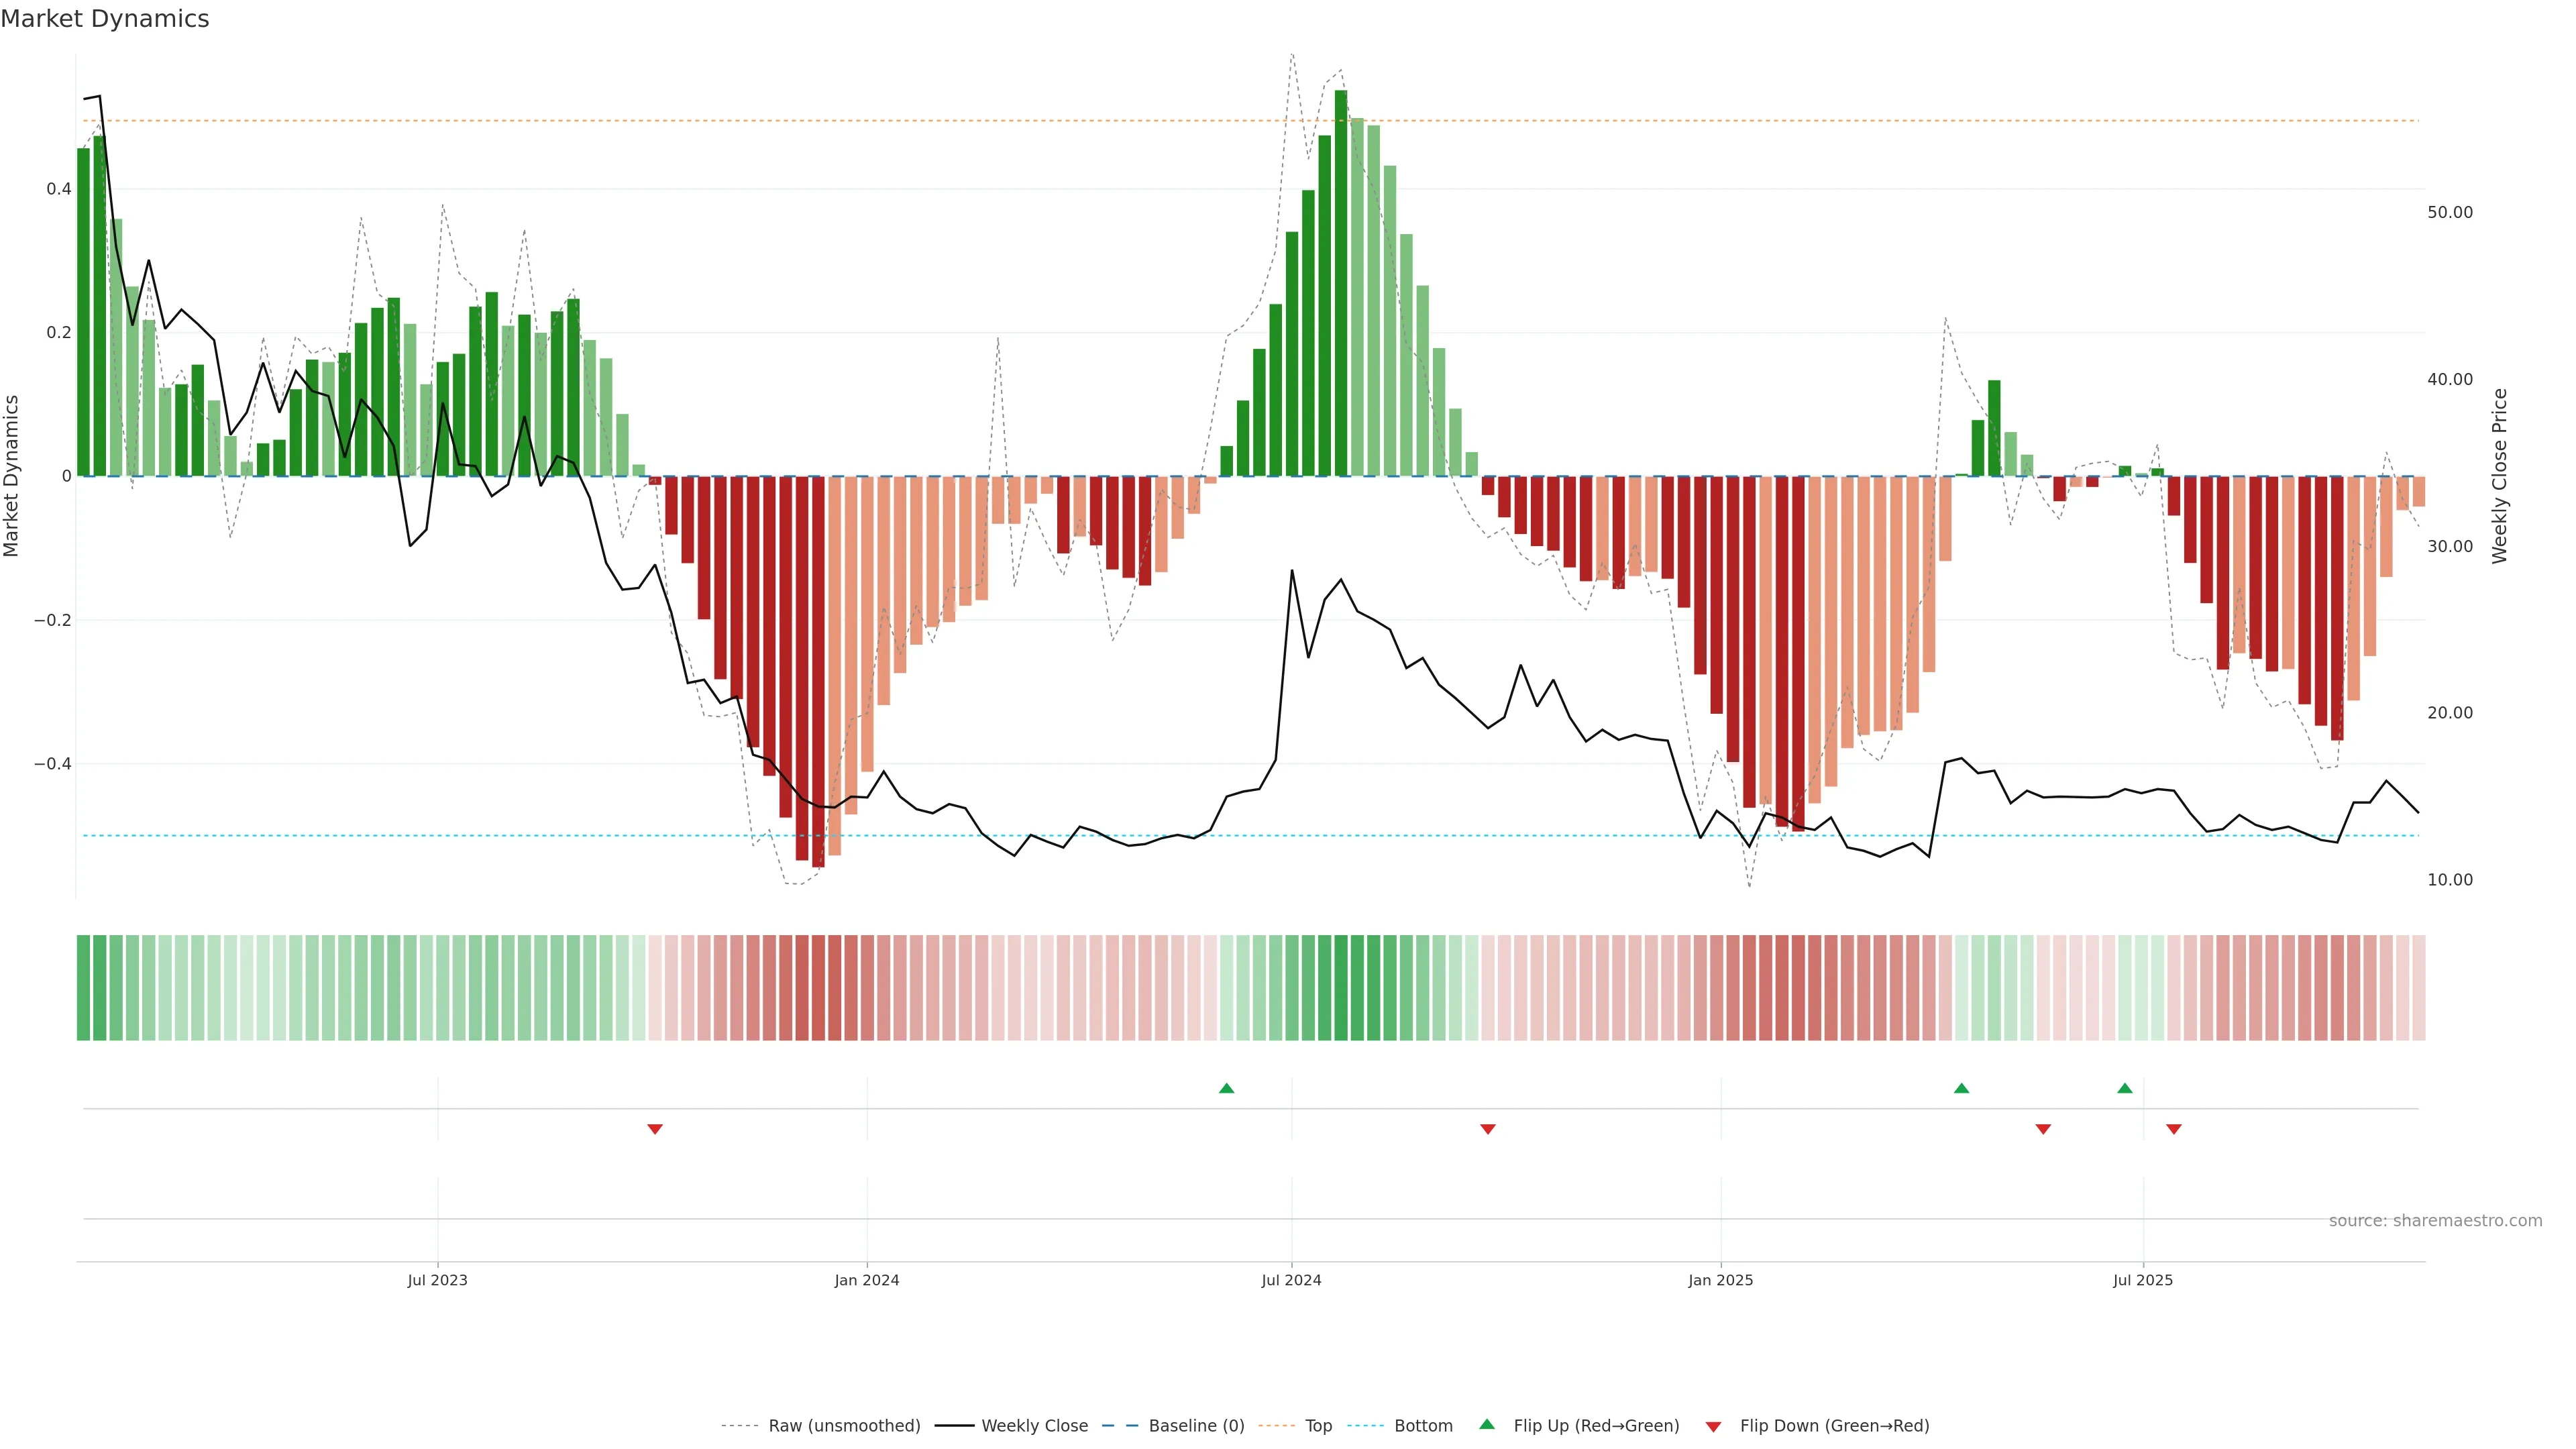
Task: Click the Market Dynamics chart title
Action: (x=105, y=19)
